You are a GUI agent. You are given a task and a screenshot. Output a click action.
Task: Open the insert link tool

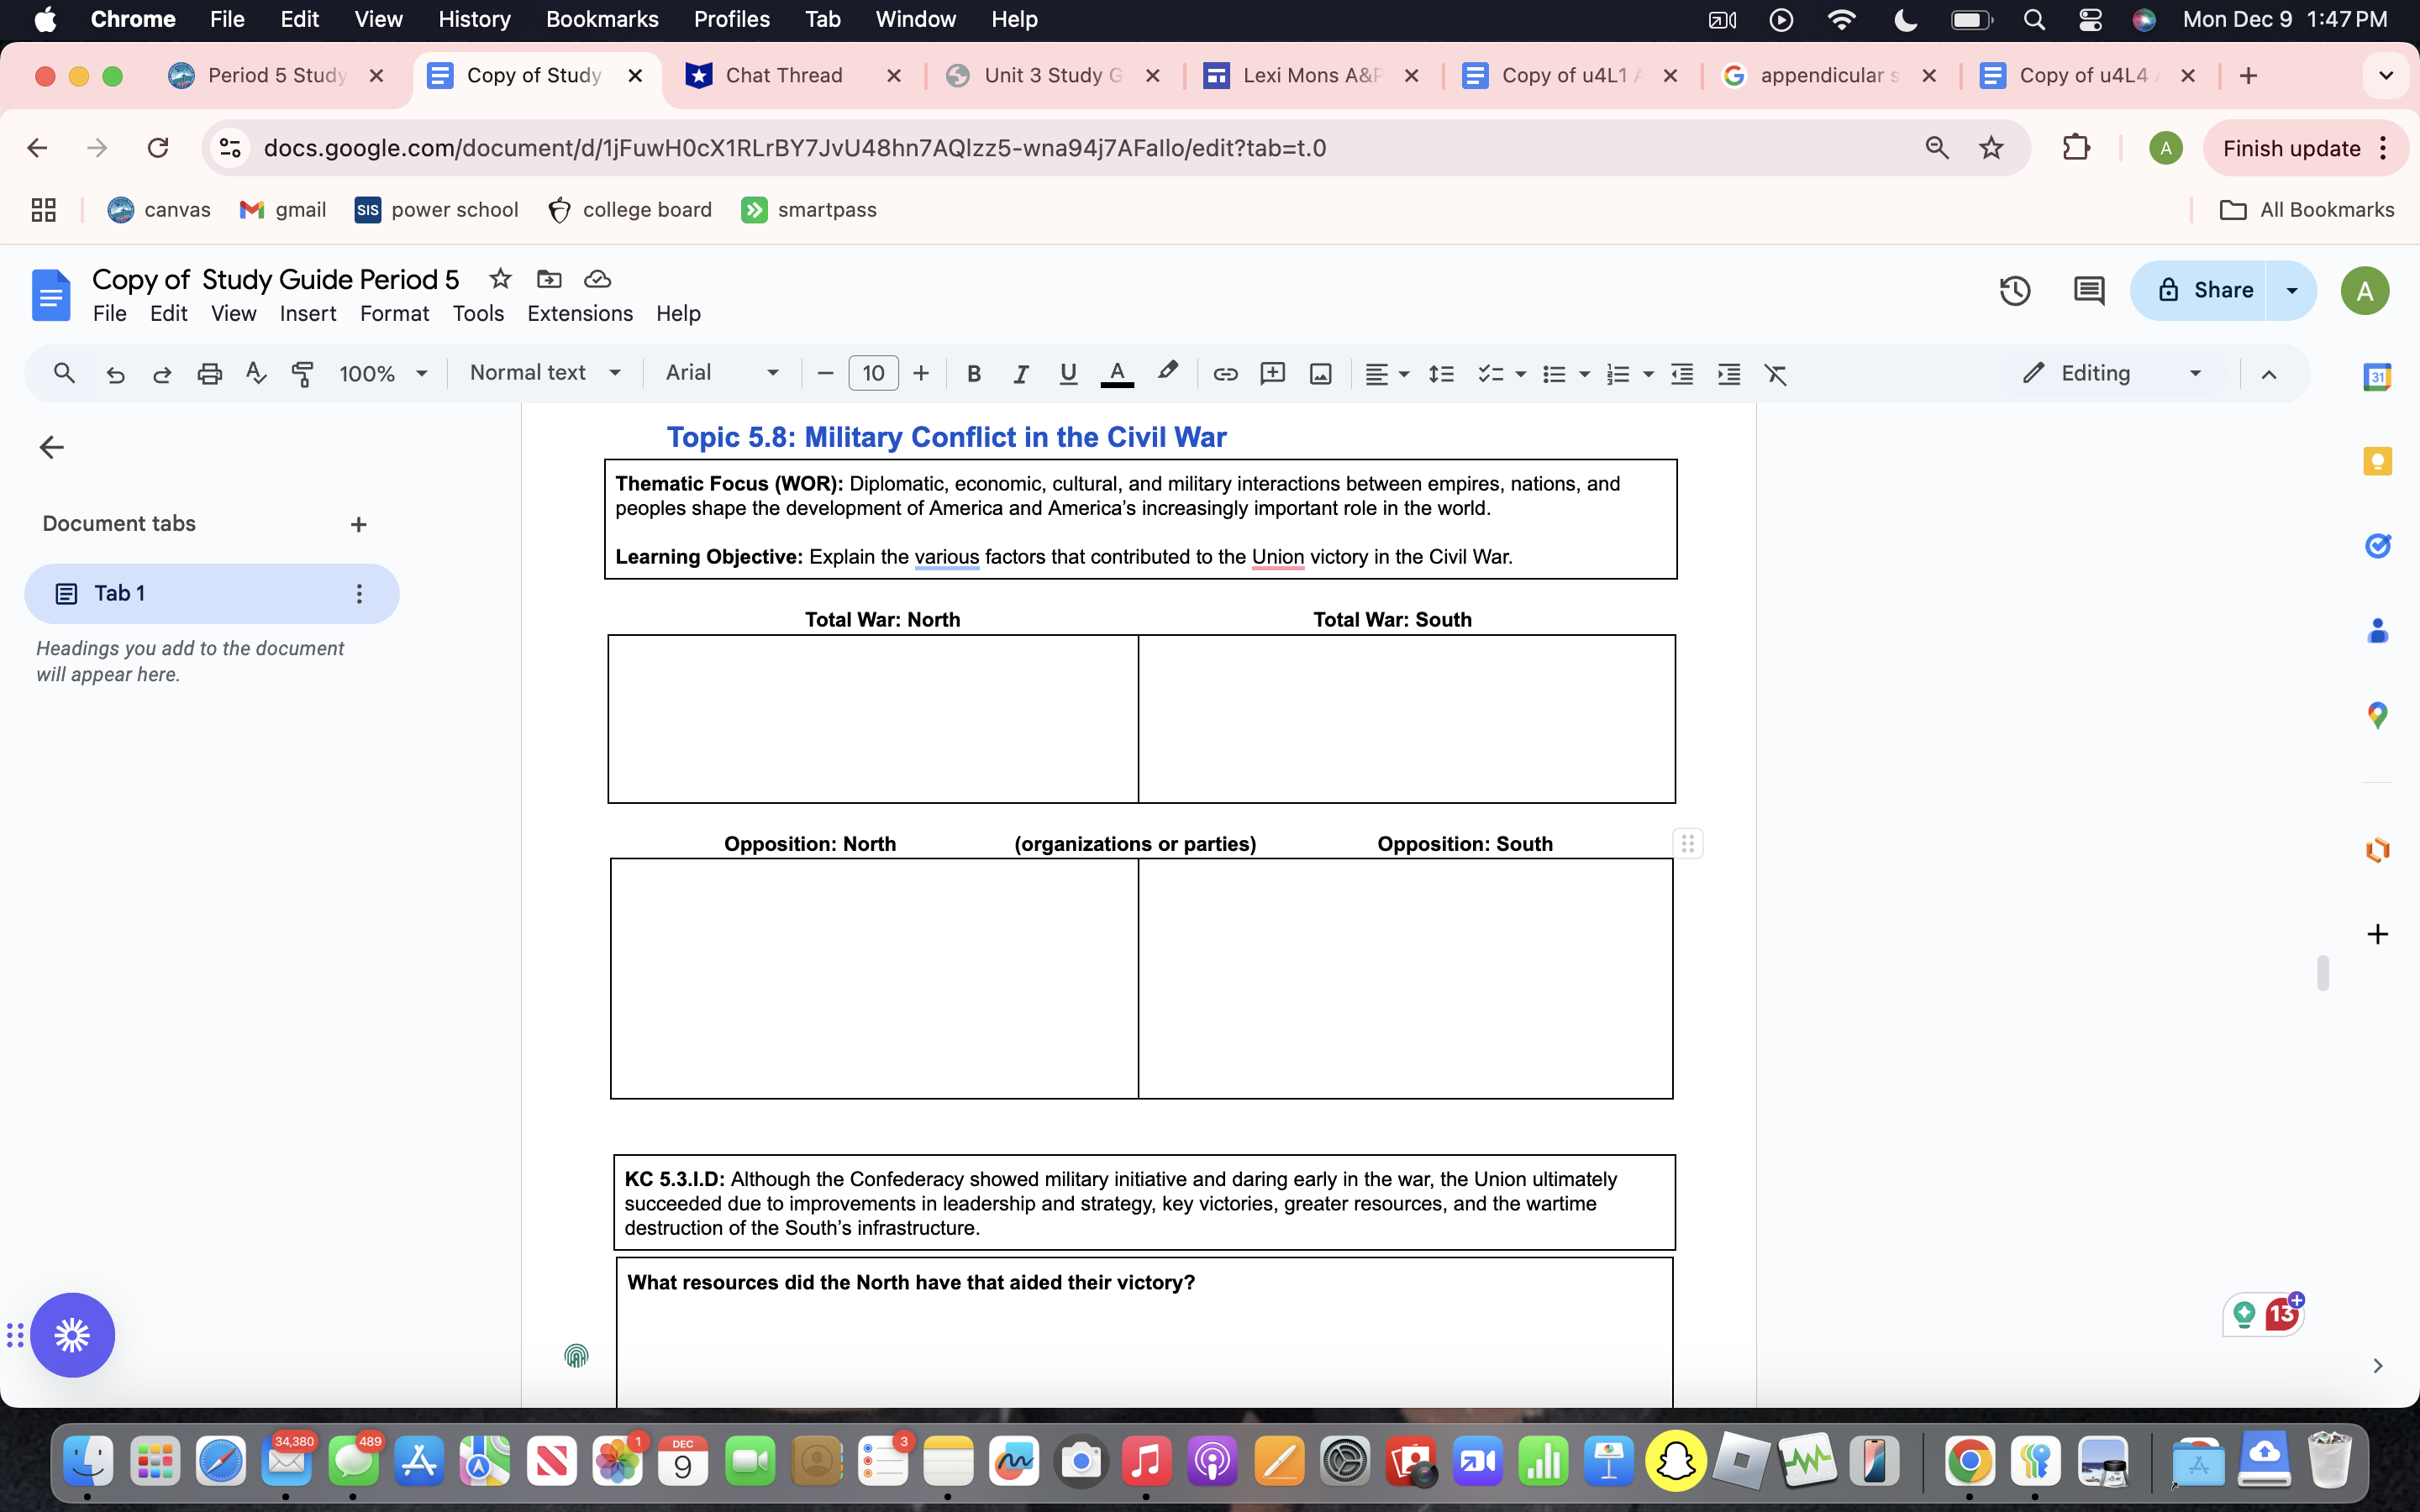pyautogui.click(x=1224, y=374)
